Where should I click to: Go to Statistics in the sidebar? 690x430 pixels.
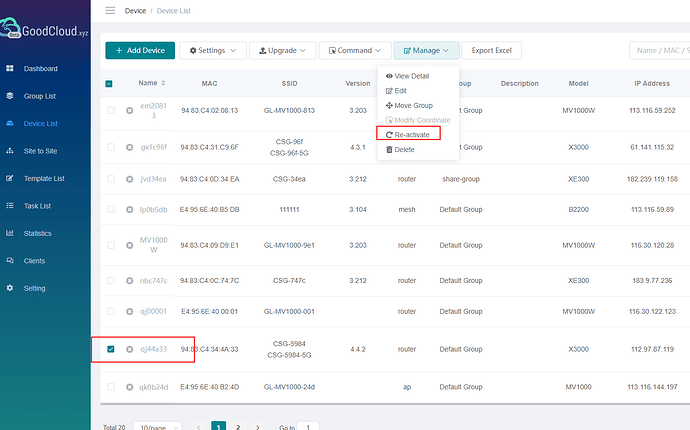pyautogui.click(x=37, y=233)
